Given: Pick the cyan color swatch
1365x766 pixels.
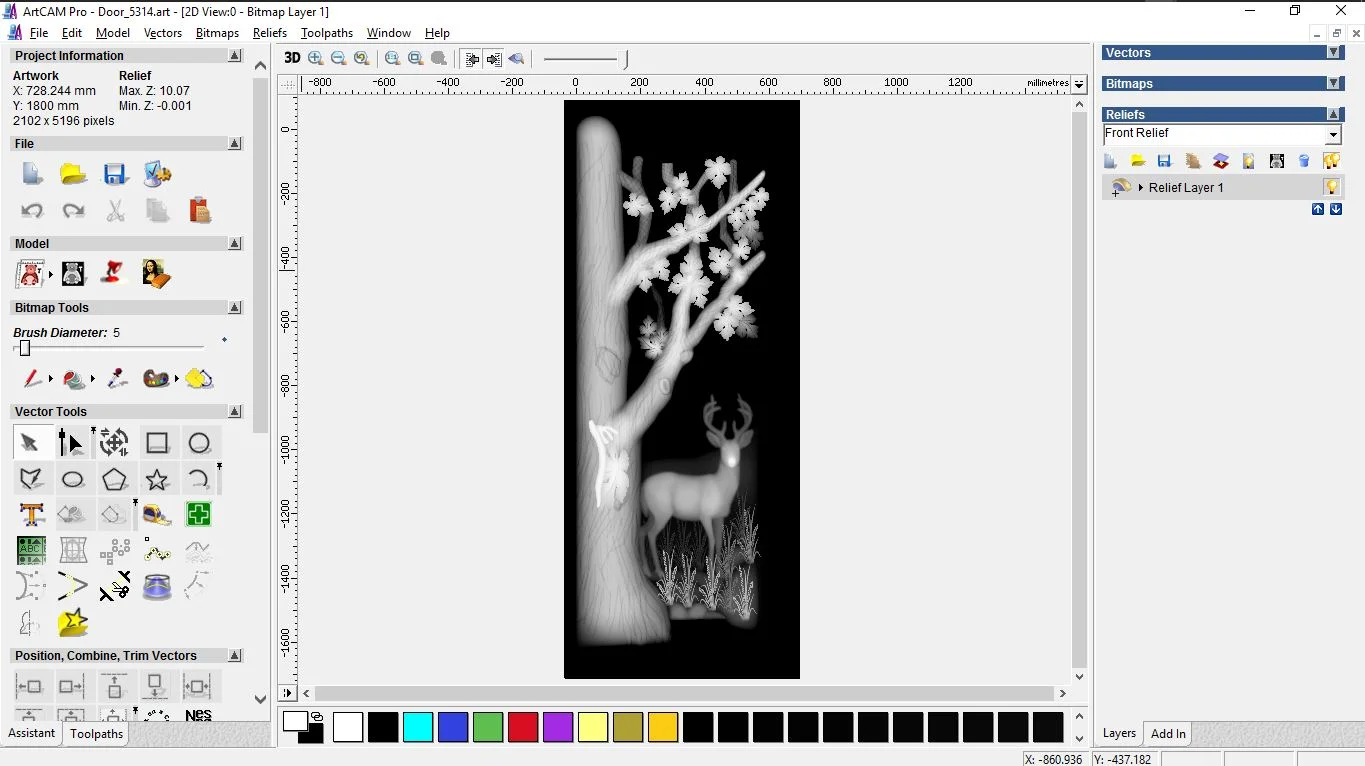Looking at the screenshot, I should tap(418, 727).
